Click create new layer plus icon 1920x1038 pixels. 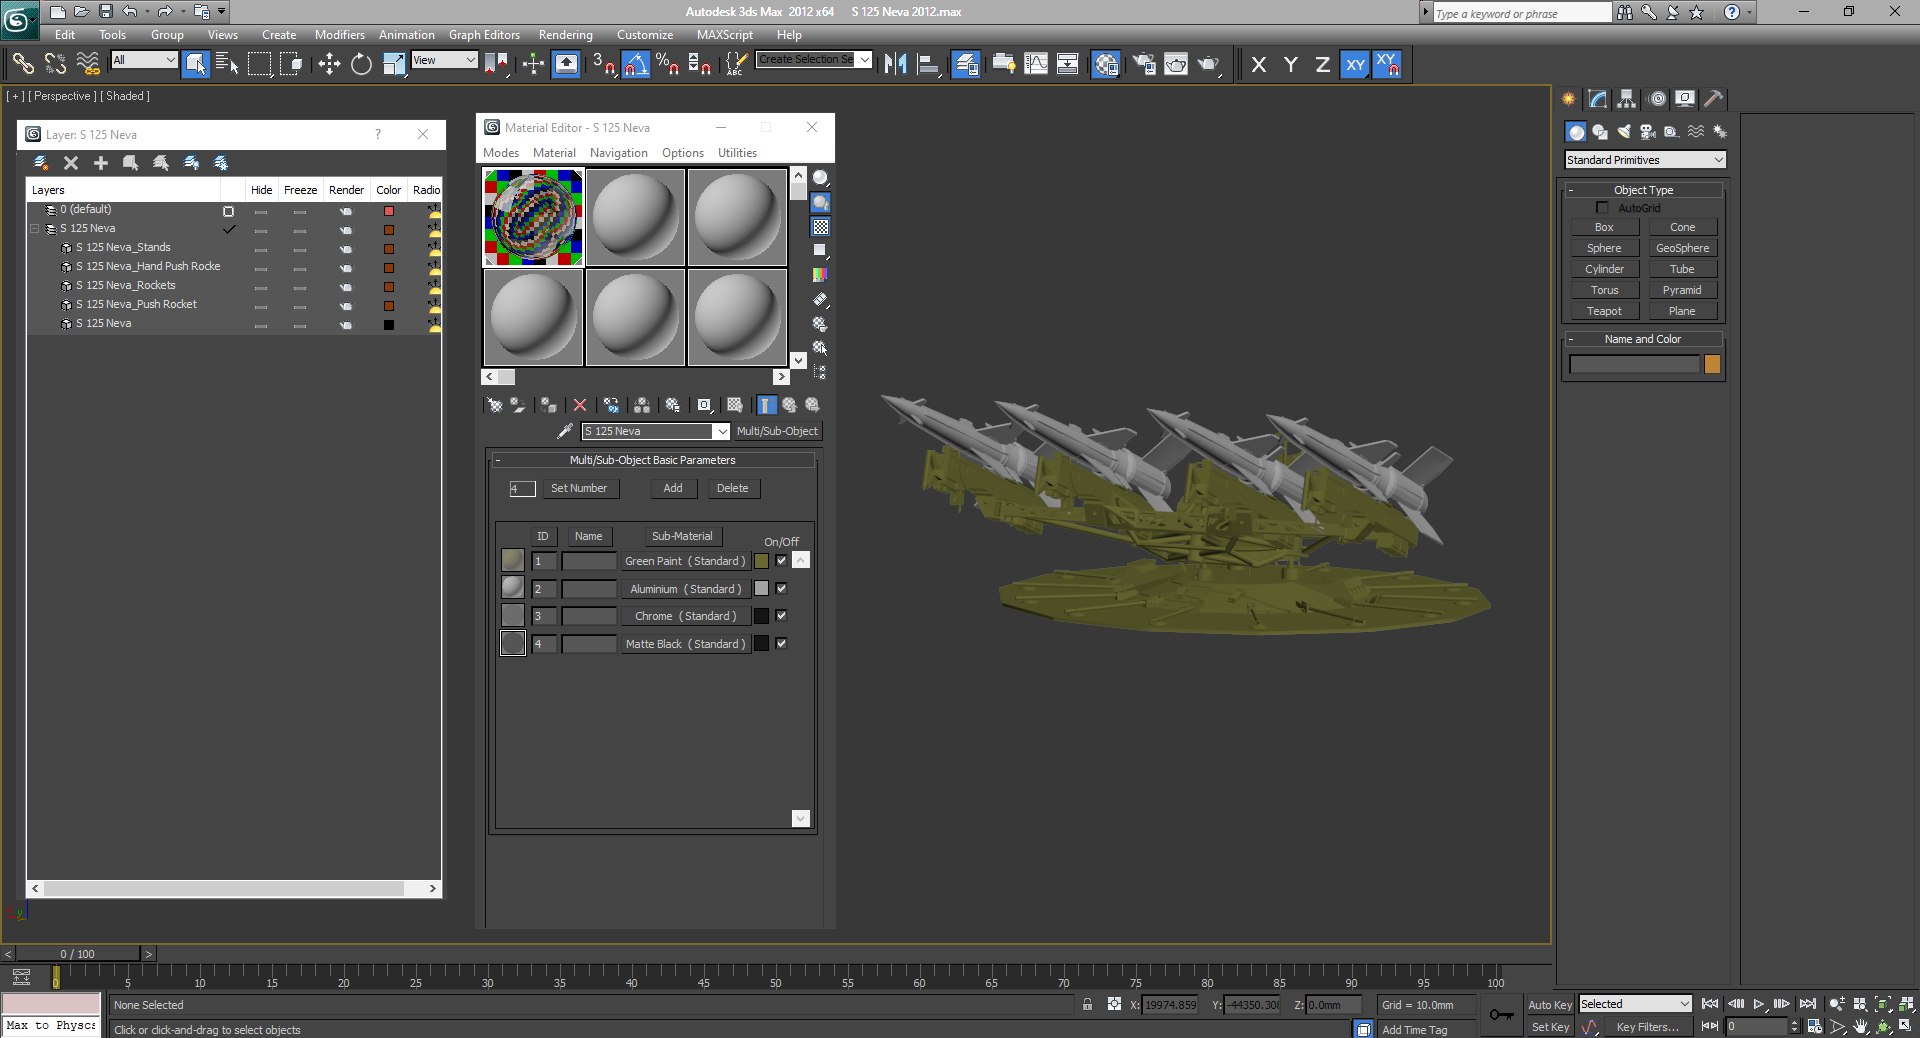coord(100,162)
